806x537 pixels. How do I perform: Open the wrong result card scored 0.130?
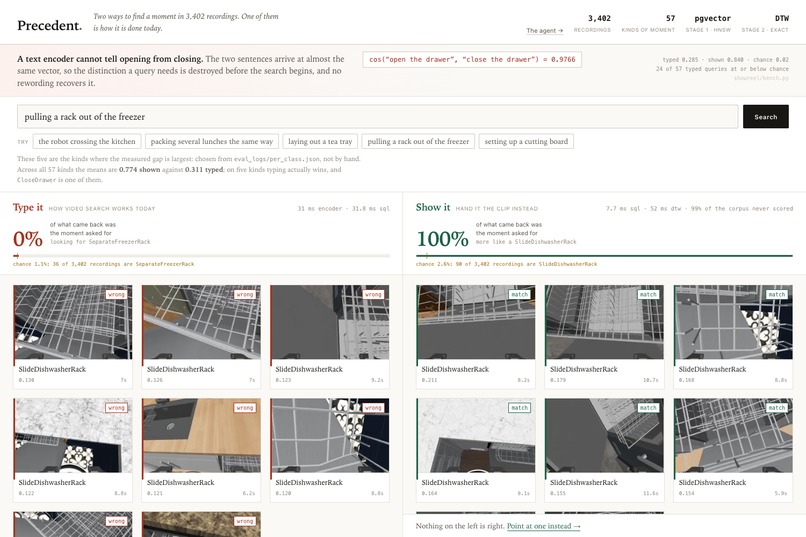[x=73, y=336]
